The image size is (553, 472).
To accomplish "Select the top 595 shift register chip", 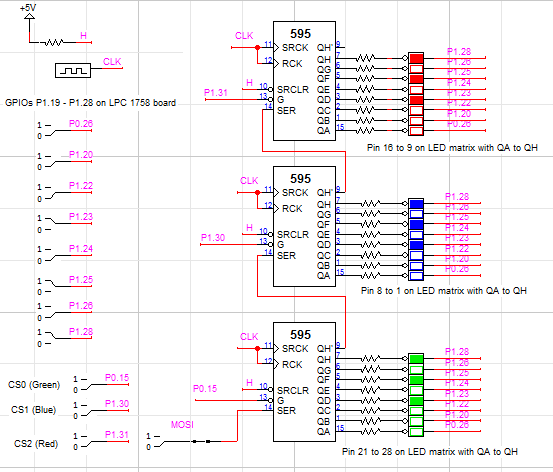I will (304, 81).
